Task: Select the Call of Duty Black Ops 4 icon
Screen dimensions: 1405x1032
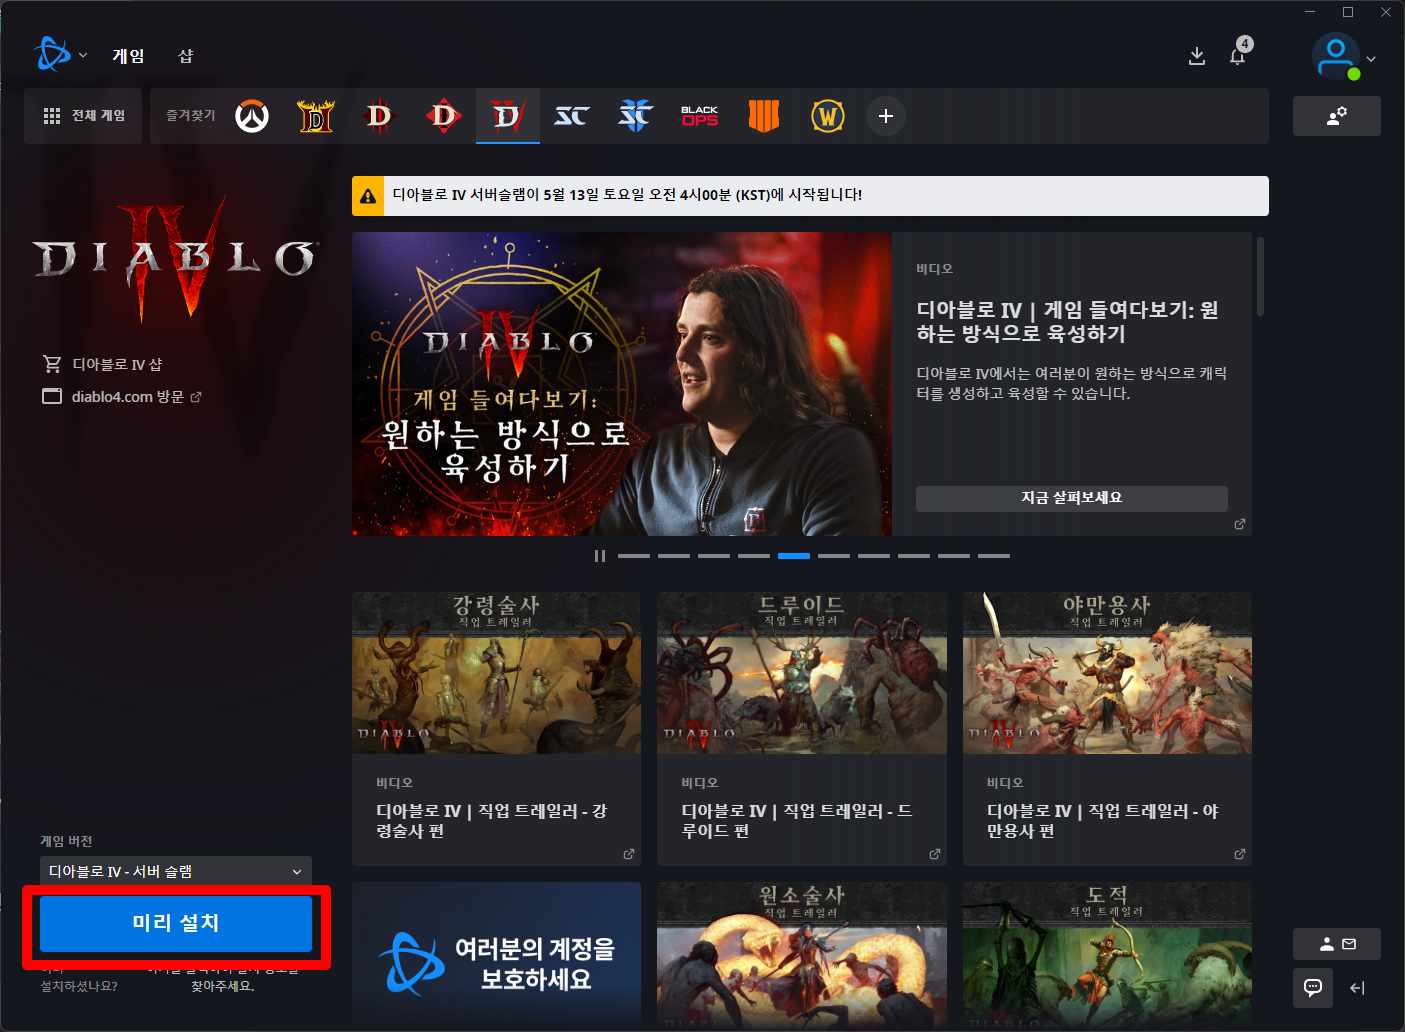Action: click(764, 116)
